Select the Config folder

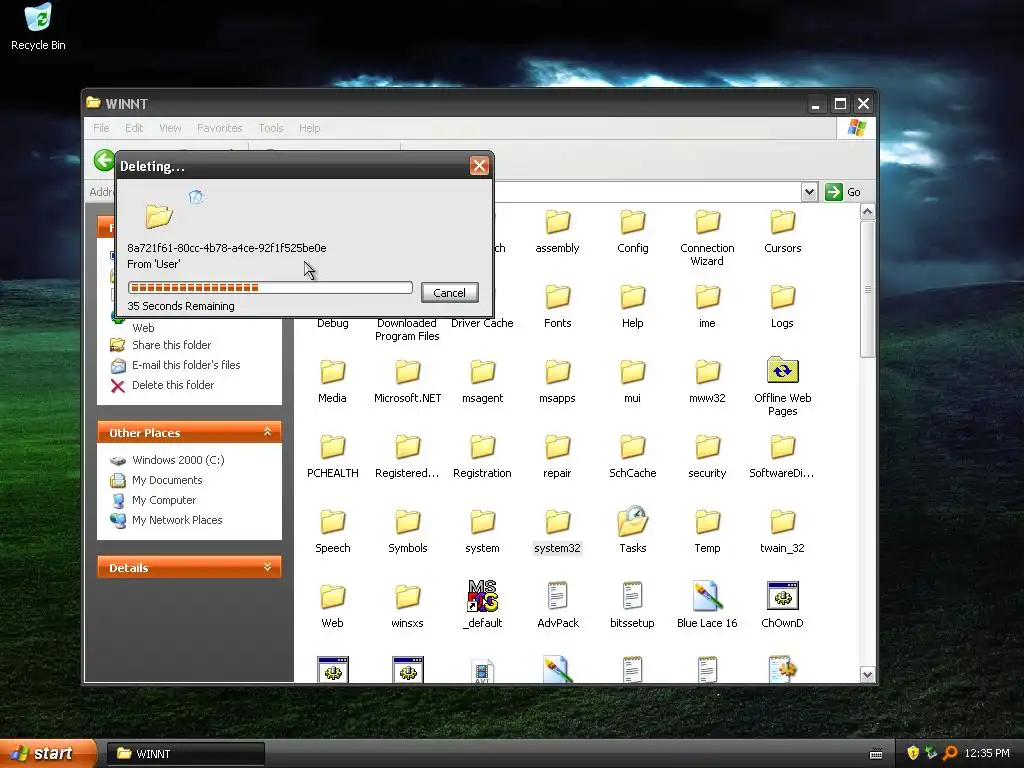(632, 232)
